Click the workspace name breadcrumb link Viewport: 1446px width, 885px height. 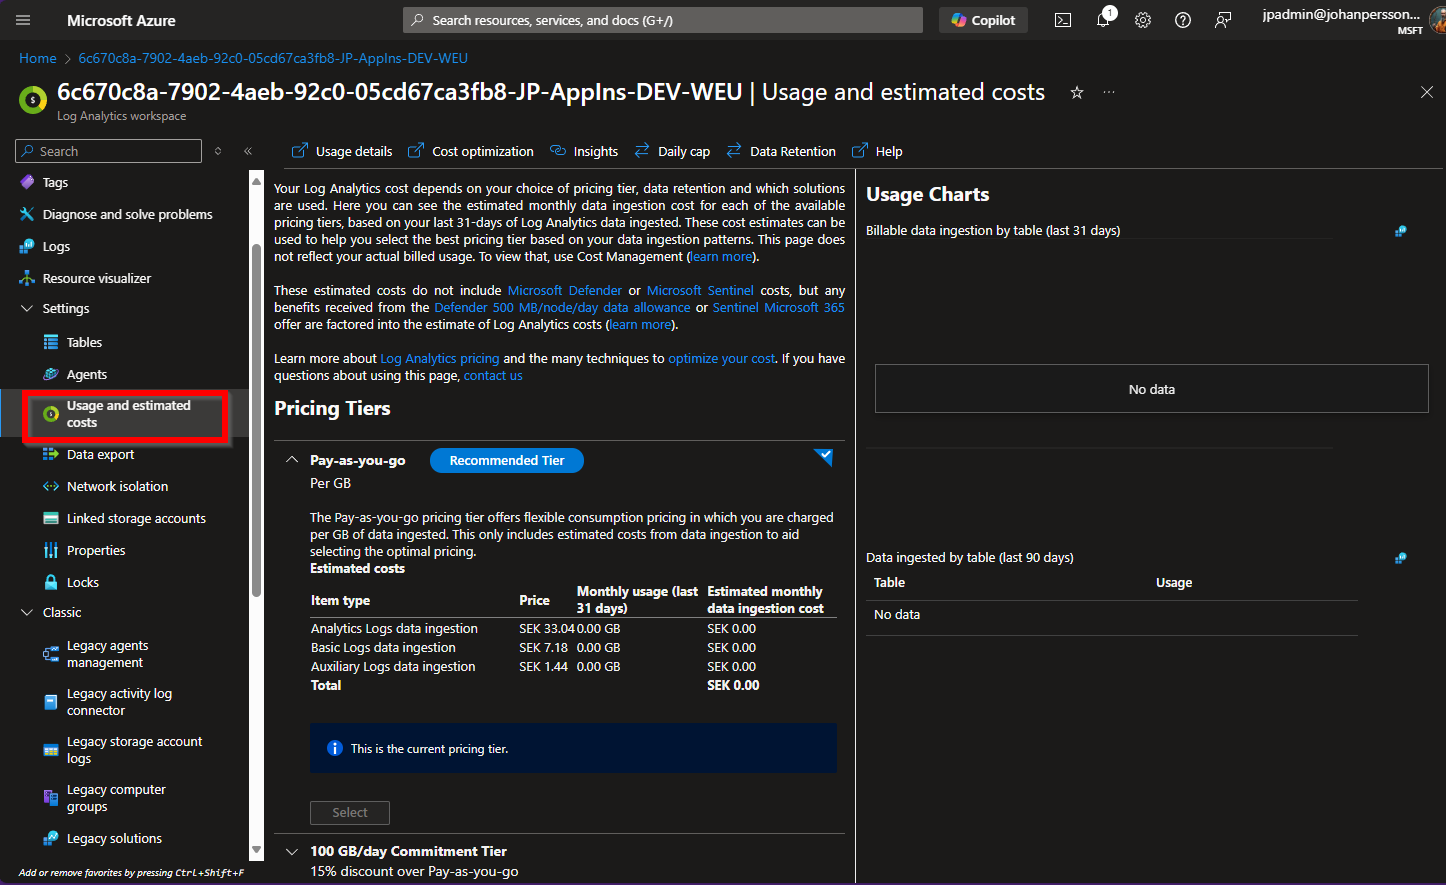[273, 58]
